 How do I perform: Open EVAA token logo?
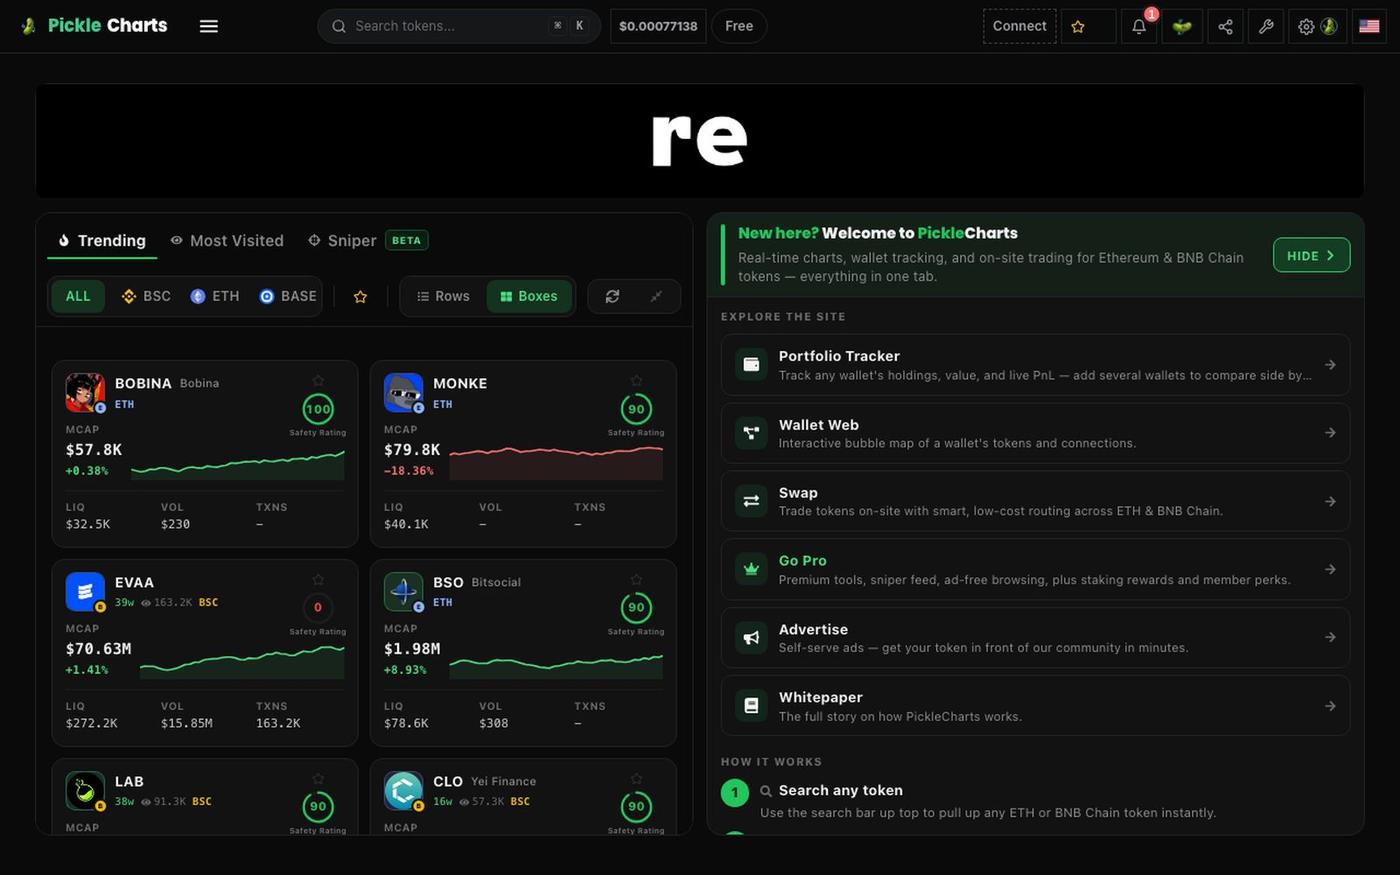(x=85, y=591)
